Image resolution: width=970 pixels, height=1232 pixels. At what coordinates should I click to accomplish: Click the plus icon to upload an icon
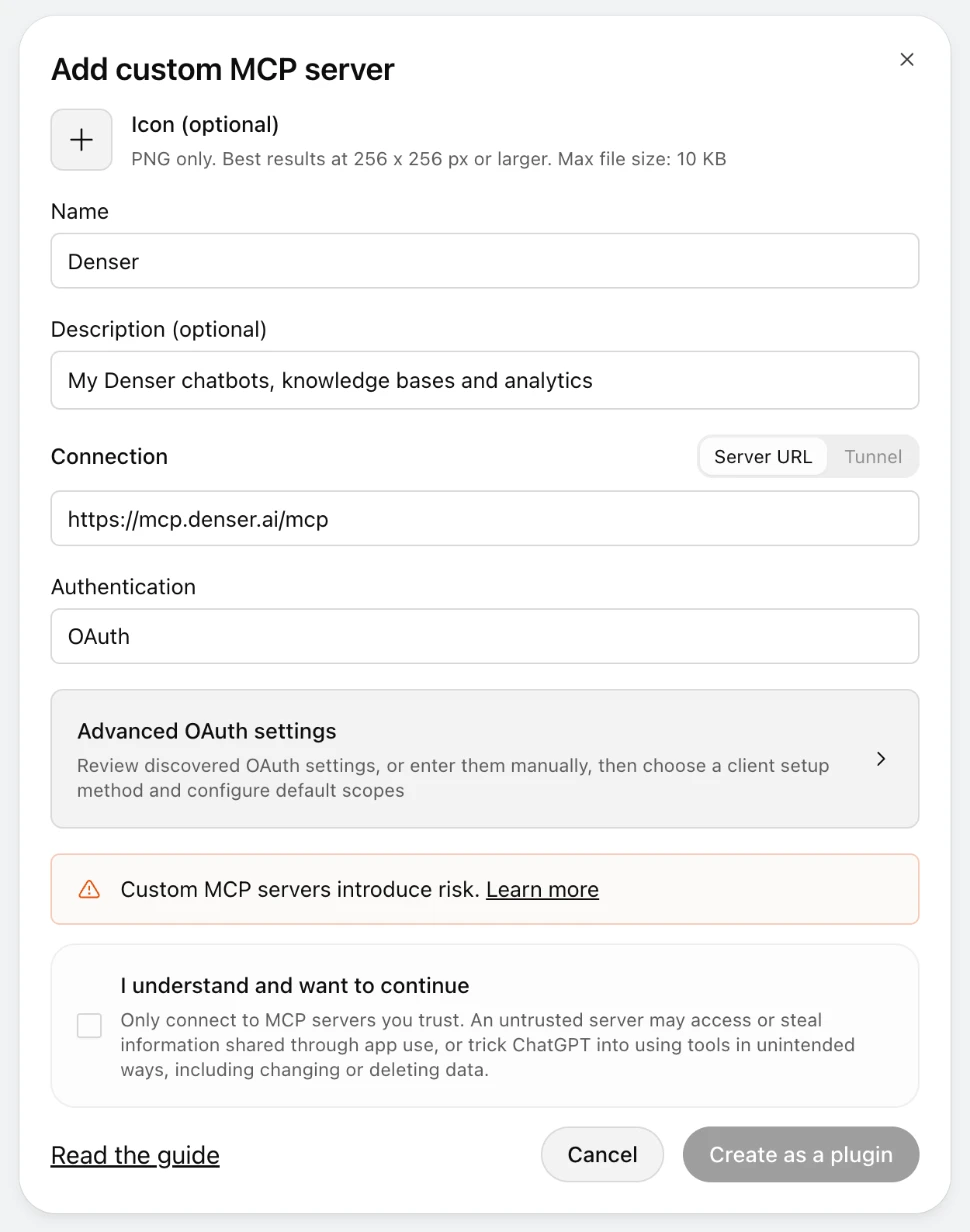[82, 140]
